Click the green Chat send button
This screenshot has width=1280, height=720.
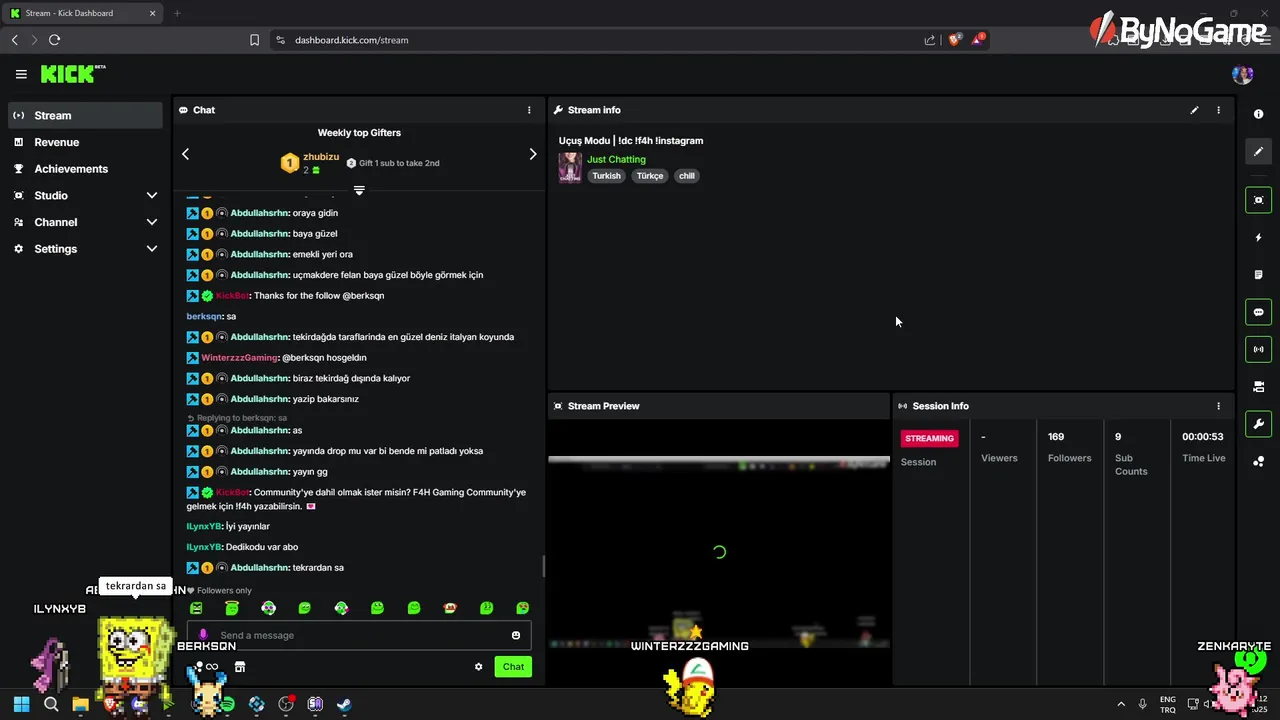pos(513,667)
